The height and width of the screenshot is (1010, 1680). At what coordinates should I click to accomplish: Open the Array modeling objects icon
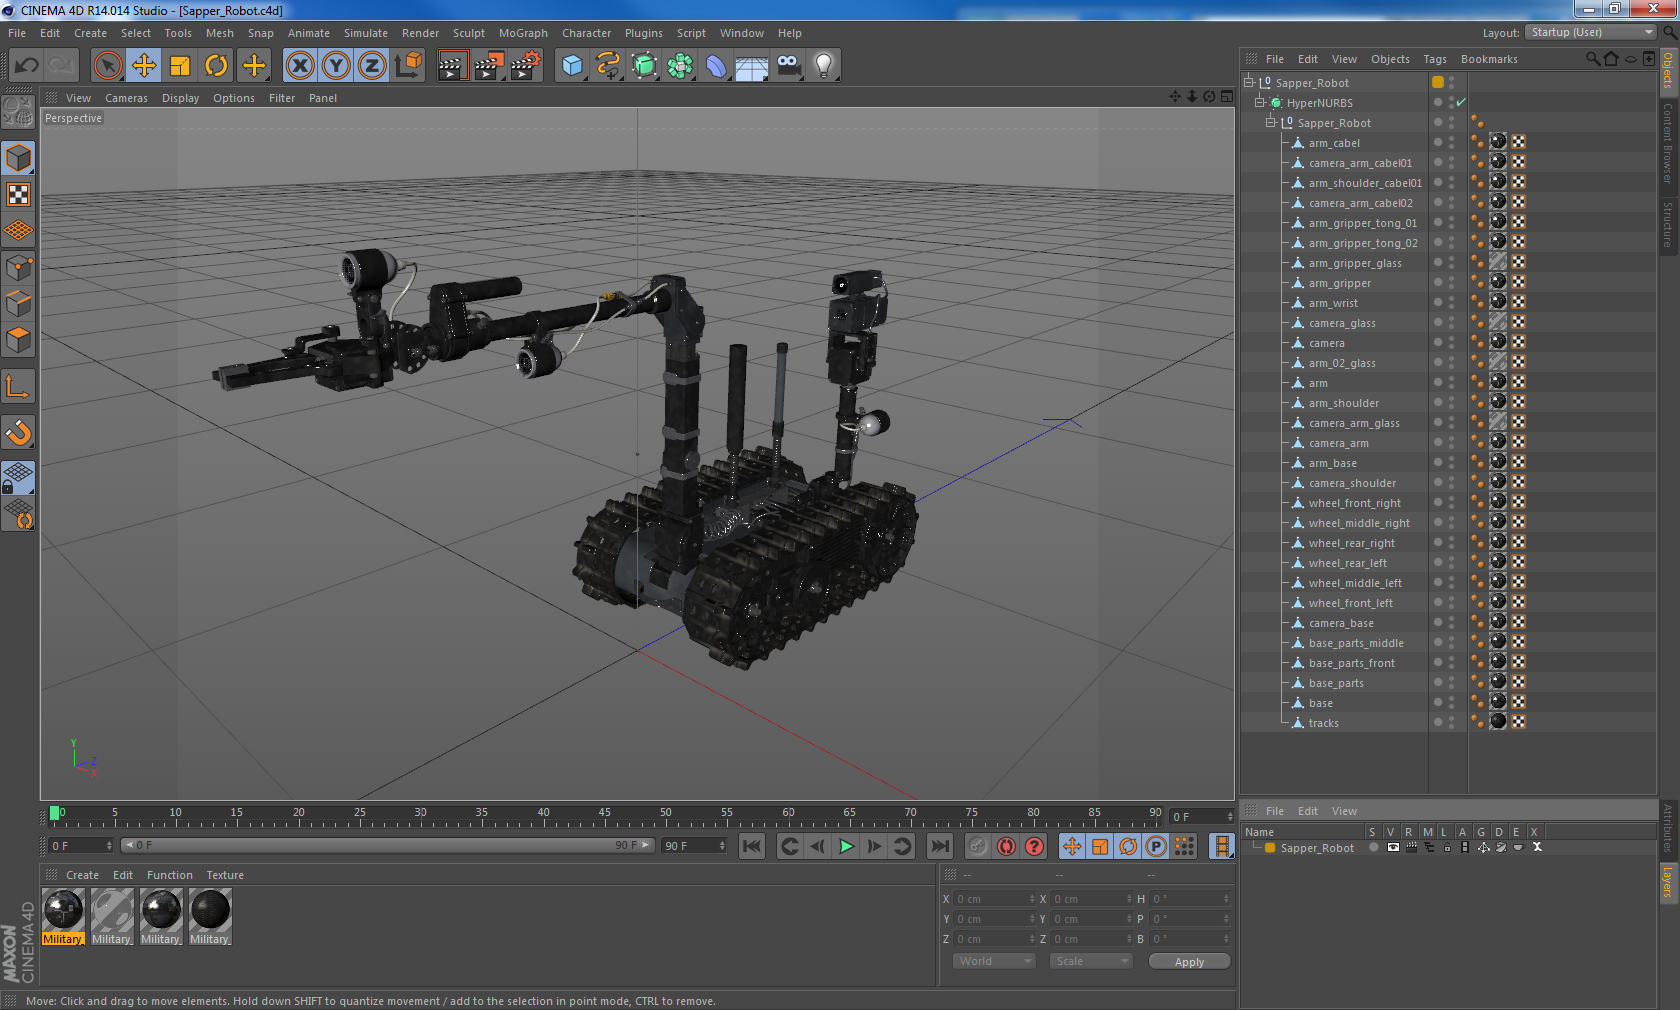[x=680, y=66]
